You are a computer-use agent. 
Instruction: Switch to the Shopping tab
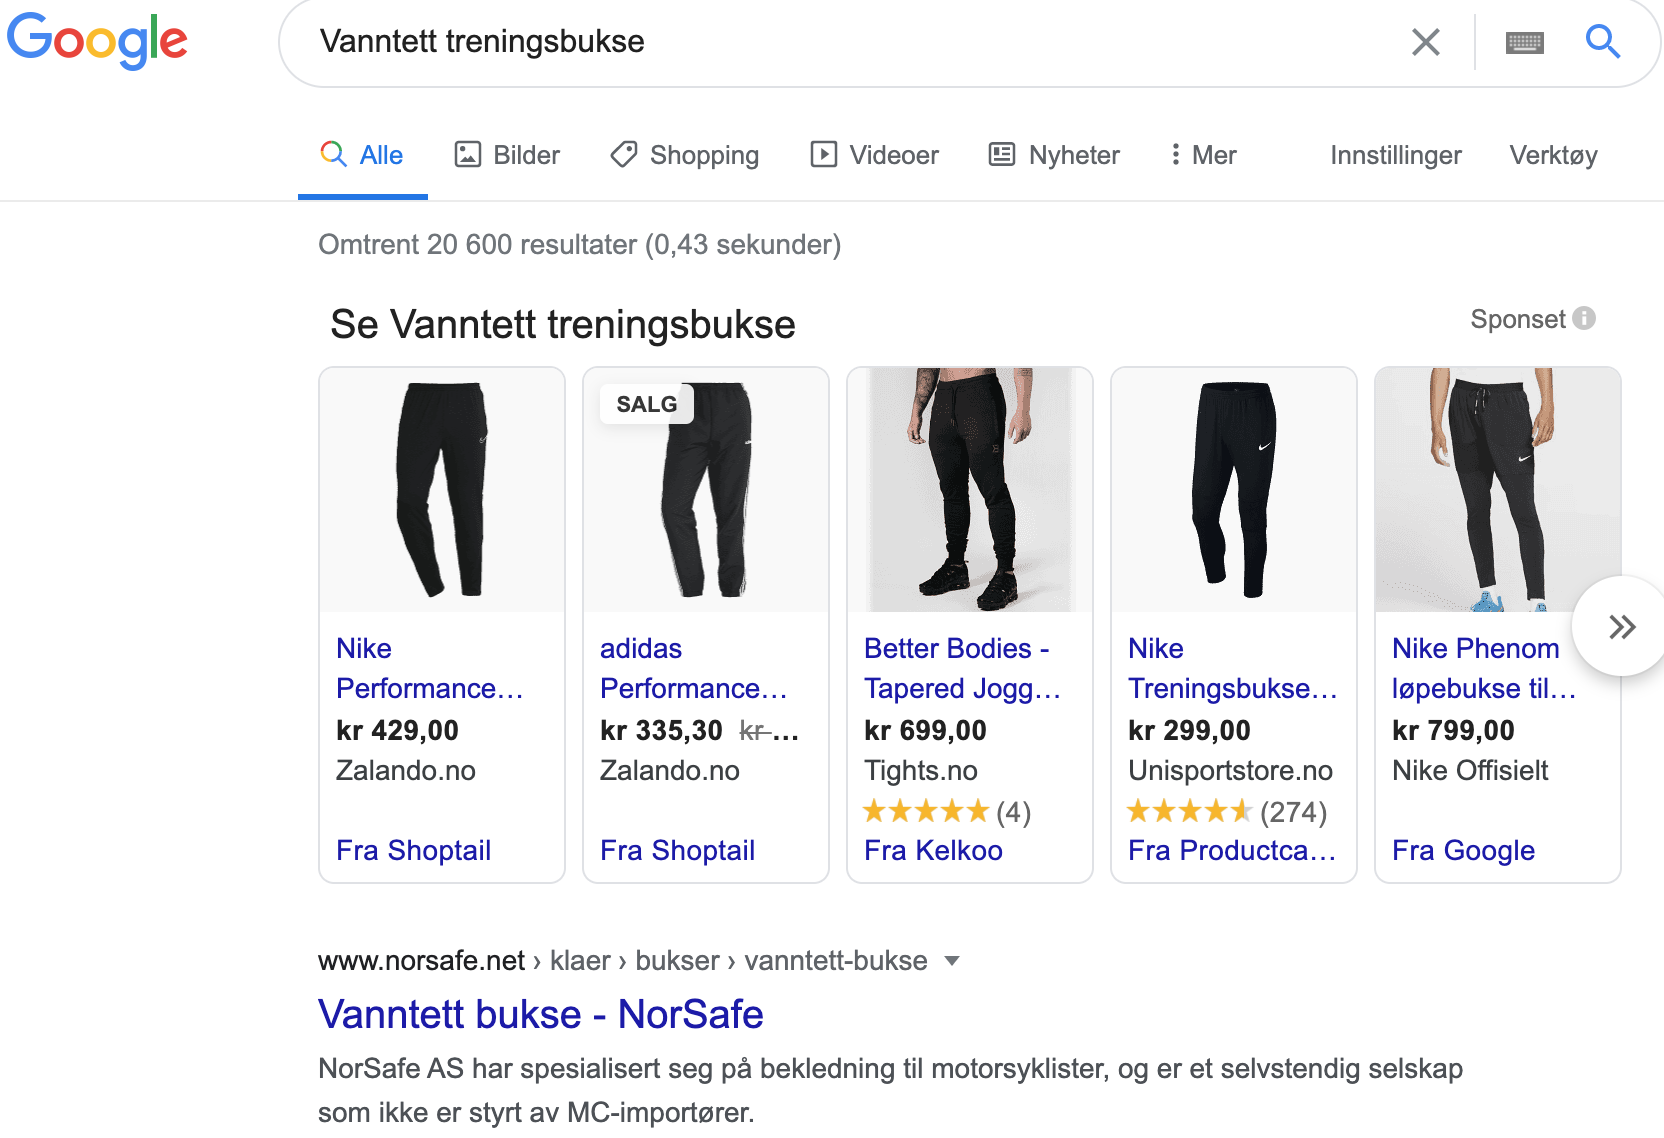click(x=685, y=155)
